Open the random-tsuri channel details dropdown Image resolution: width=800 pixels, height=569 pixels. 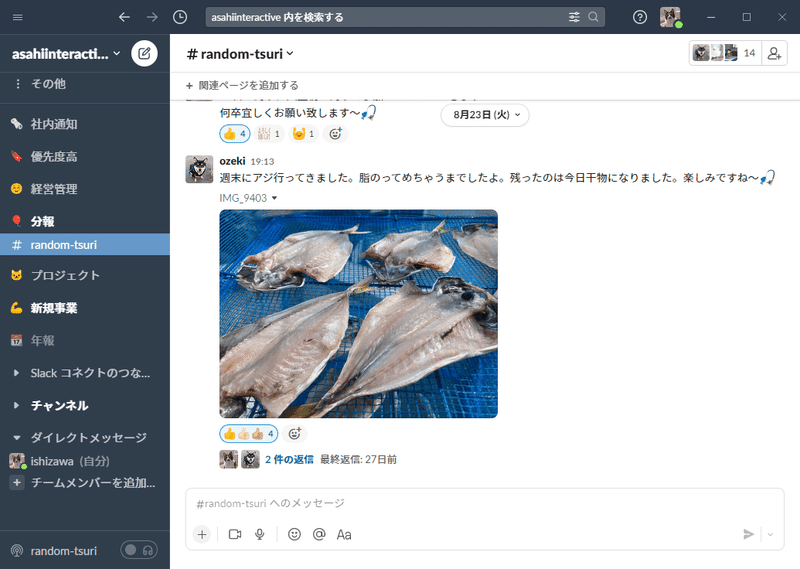240,54
